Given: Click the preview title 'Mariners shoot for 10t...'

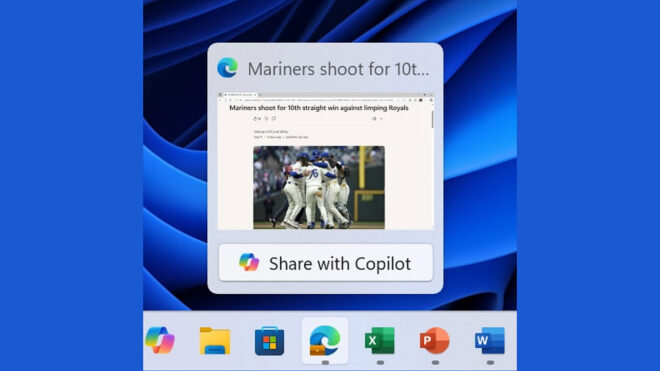Looking at the screenshot, I should click(338, 69).
